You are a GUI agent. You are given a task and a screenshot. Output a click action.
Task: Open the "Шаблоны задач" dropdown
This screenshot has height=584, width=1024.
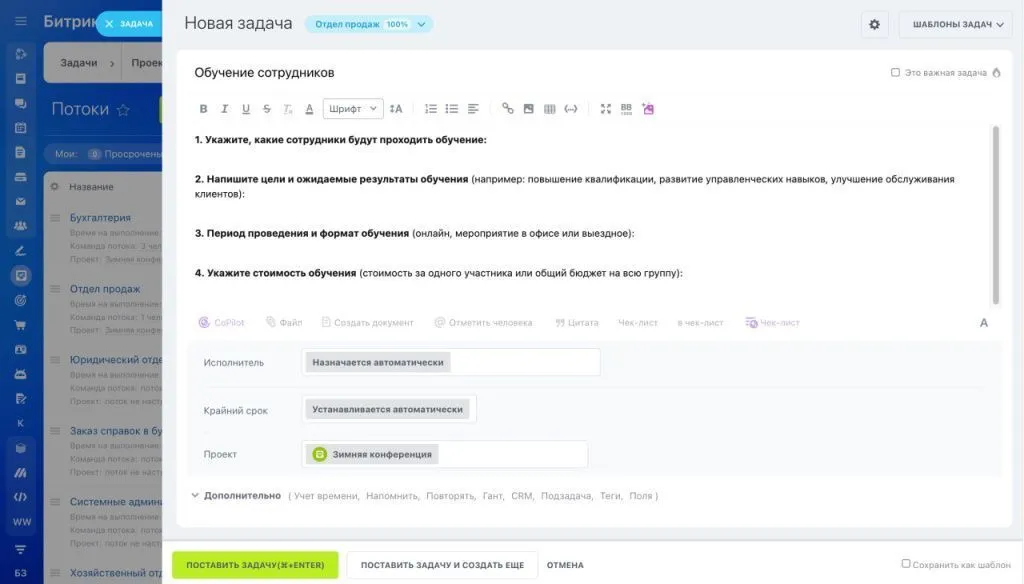click(x=955, y=24)
